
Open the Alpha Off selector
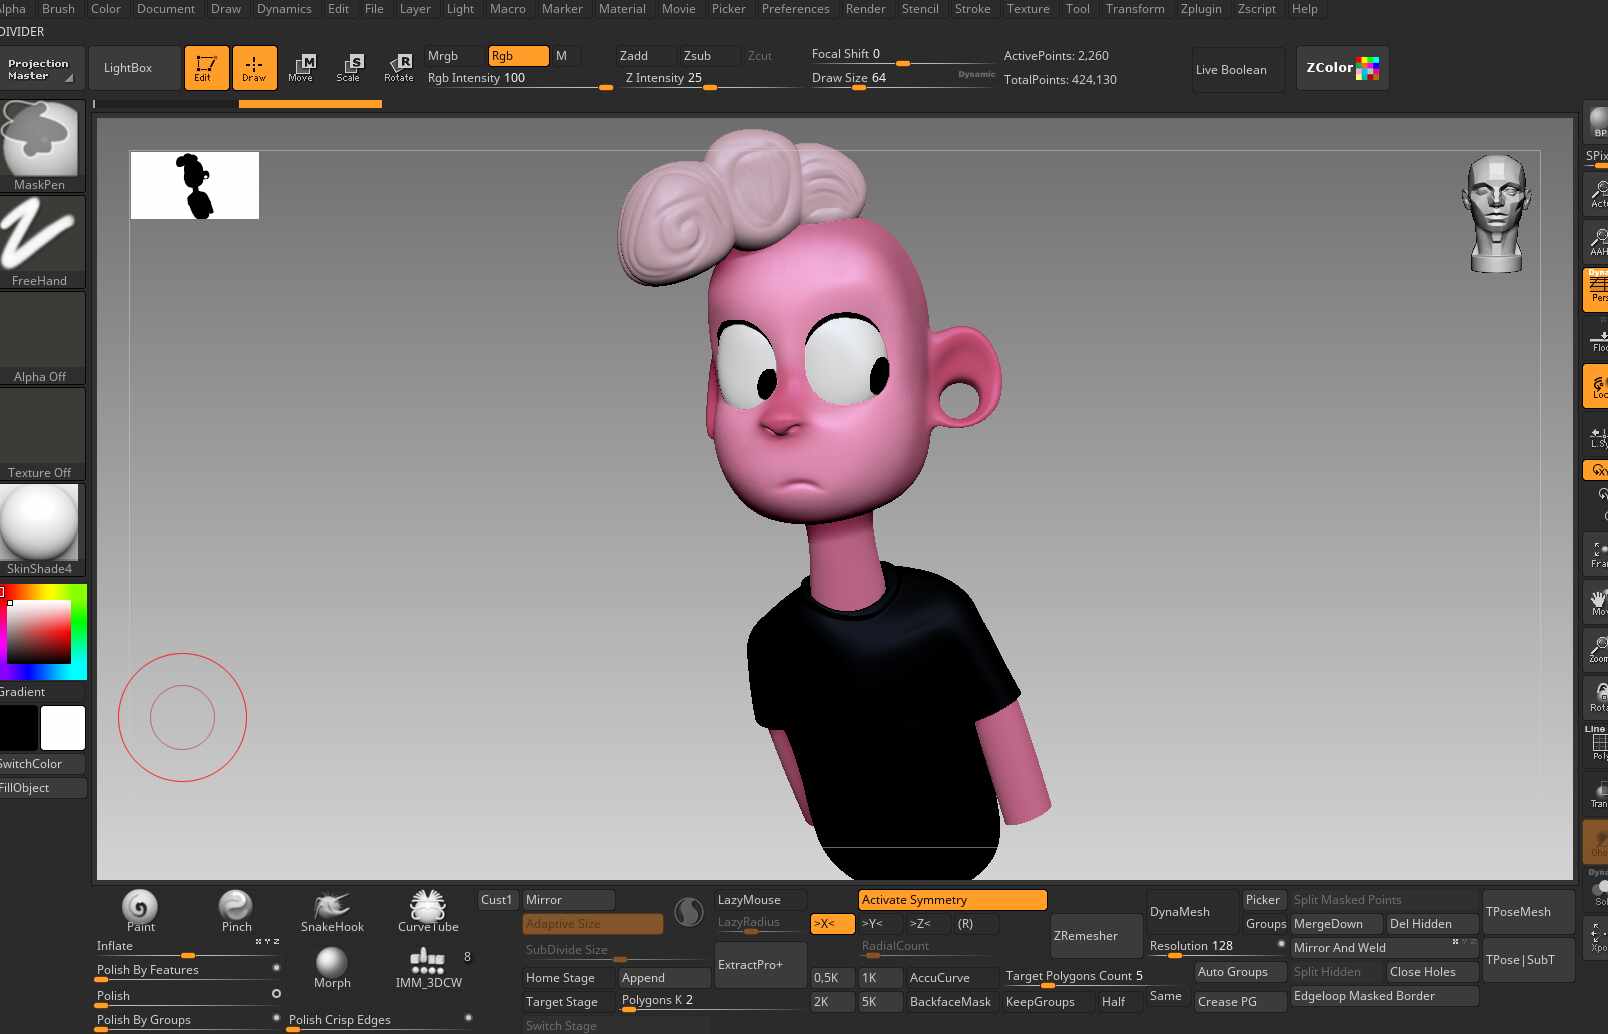pos(40,338)
